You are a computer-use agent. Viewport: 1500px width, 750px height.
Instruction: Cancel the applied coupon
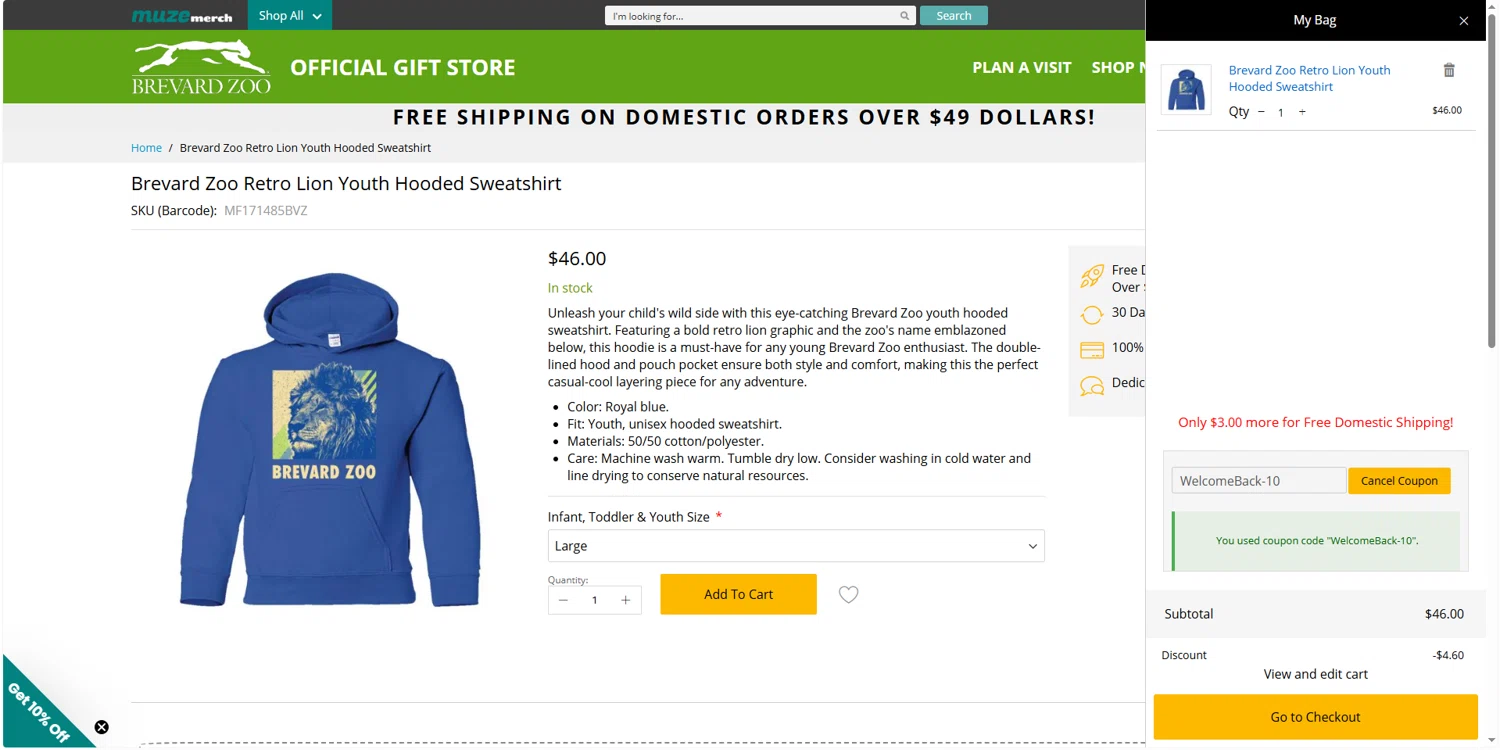pyautogui.click(x=1399, y=481)
